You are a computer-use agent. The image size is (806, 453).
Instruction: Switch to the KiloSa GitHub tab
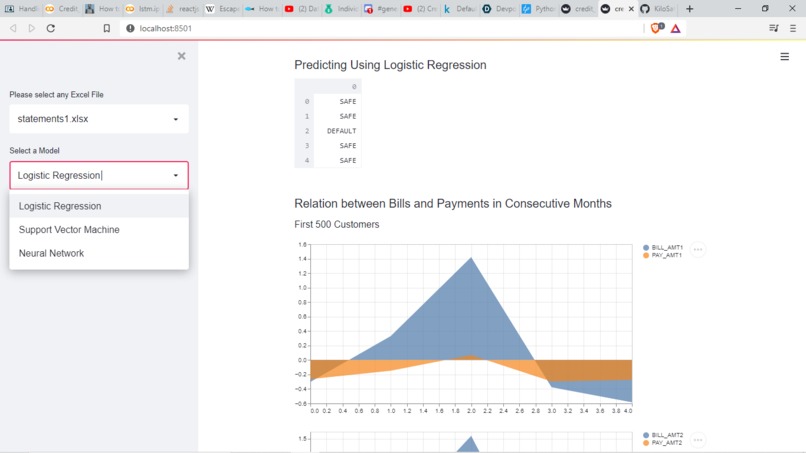[x=658, y=9]
